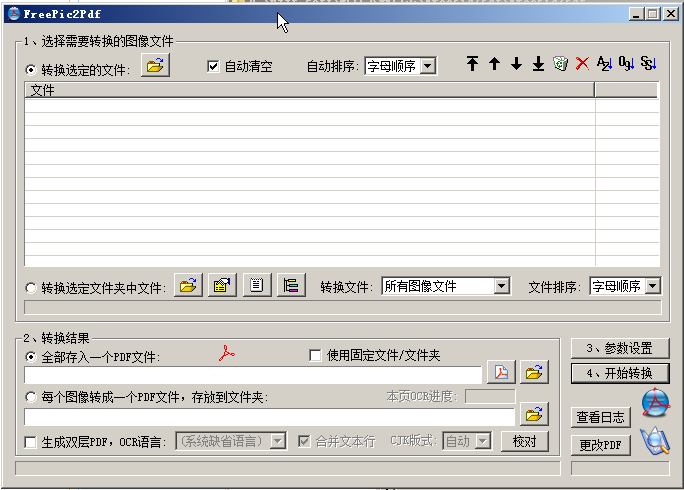The height and width of the screenshot is (490, 684).
Task: Open file browser next to 转换选定的文件
Action: tap(155, 65)
